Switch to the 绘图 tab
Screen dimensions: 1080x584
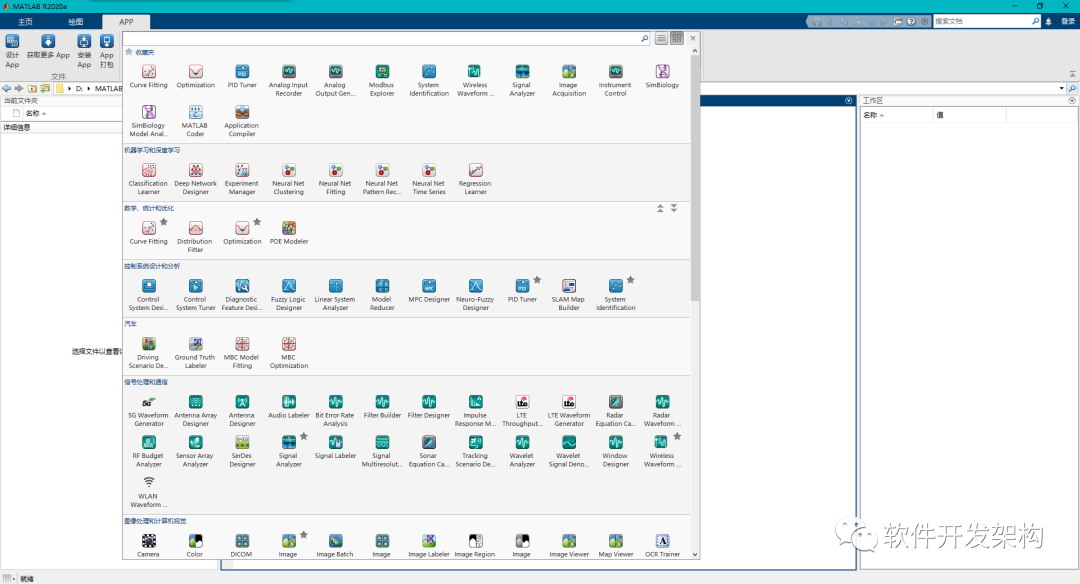(76, 22)
